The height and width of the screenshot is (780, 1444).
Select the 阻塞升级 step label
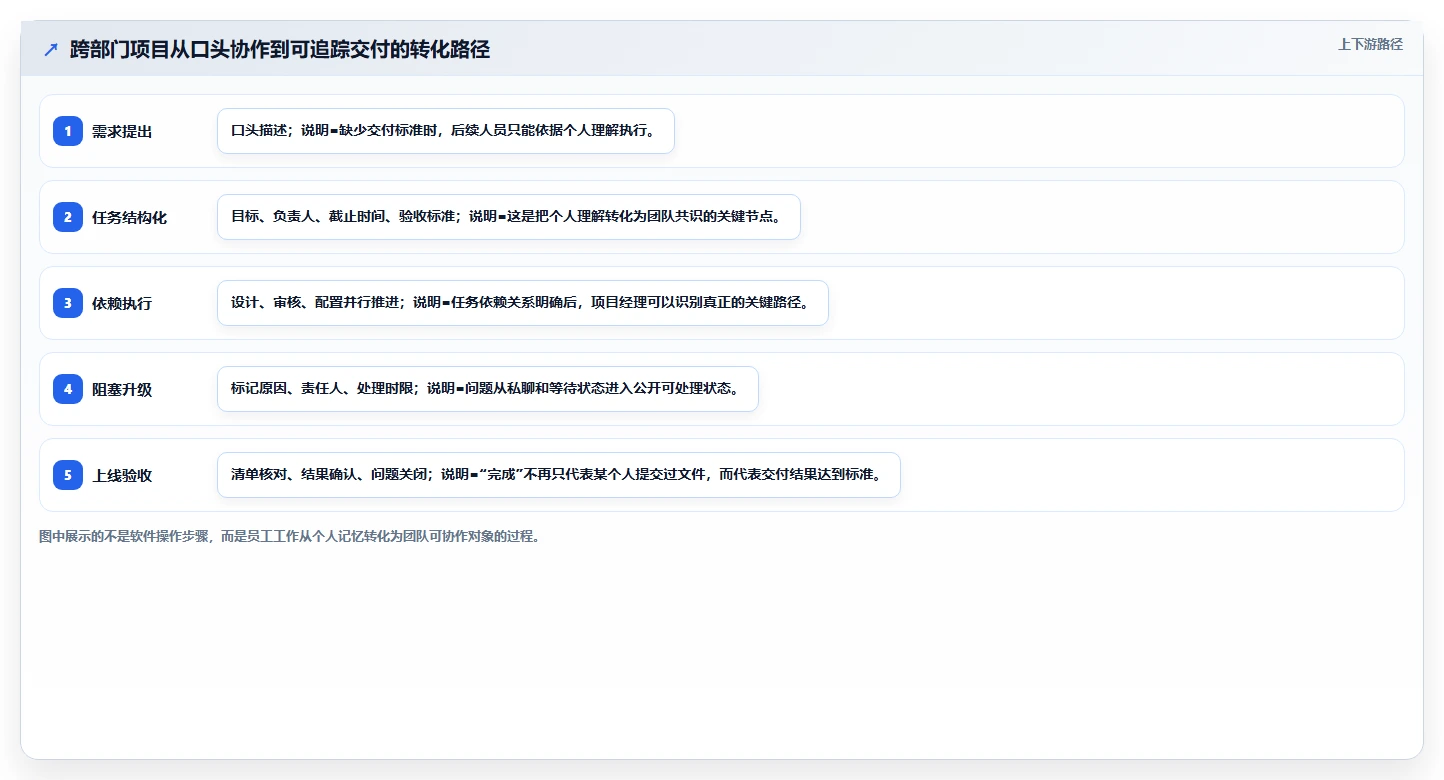tap(122, 389)
